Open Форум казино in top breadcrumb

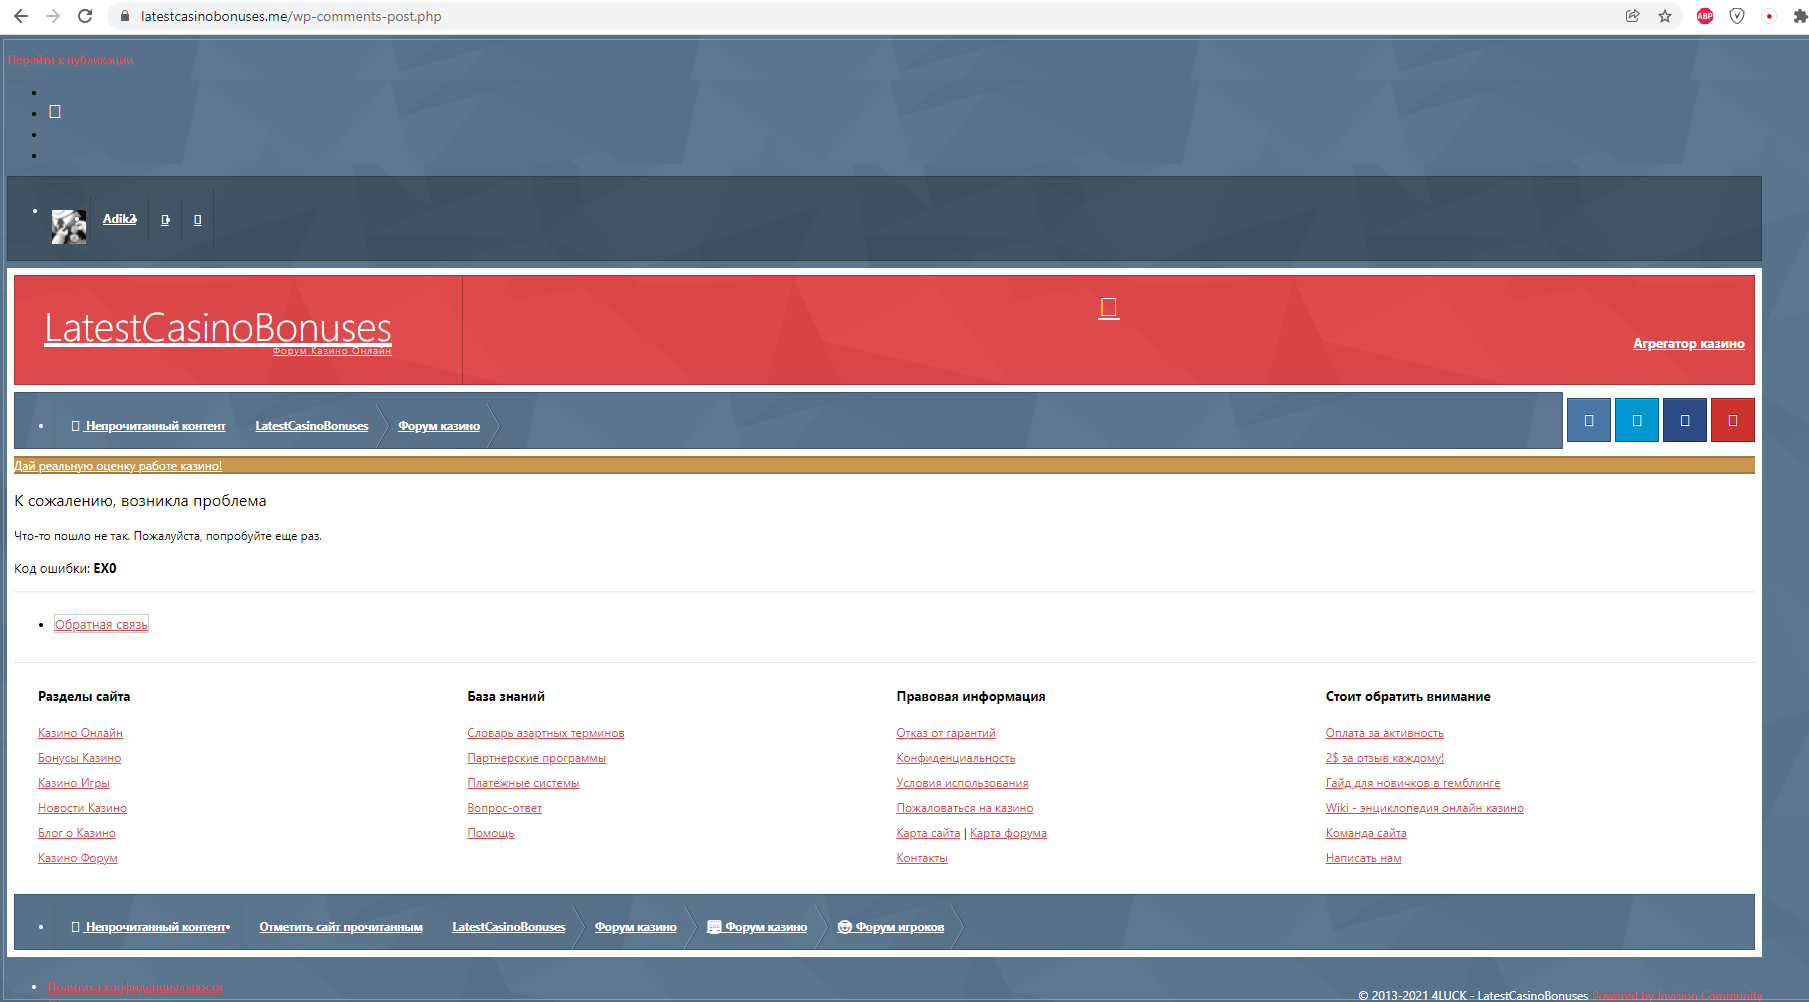pyautogui.click(x=439, y=426)
